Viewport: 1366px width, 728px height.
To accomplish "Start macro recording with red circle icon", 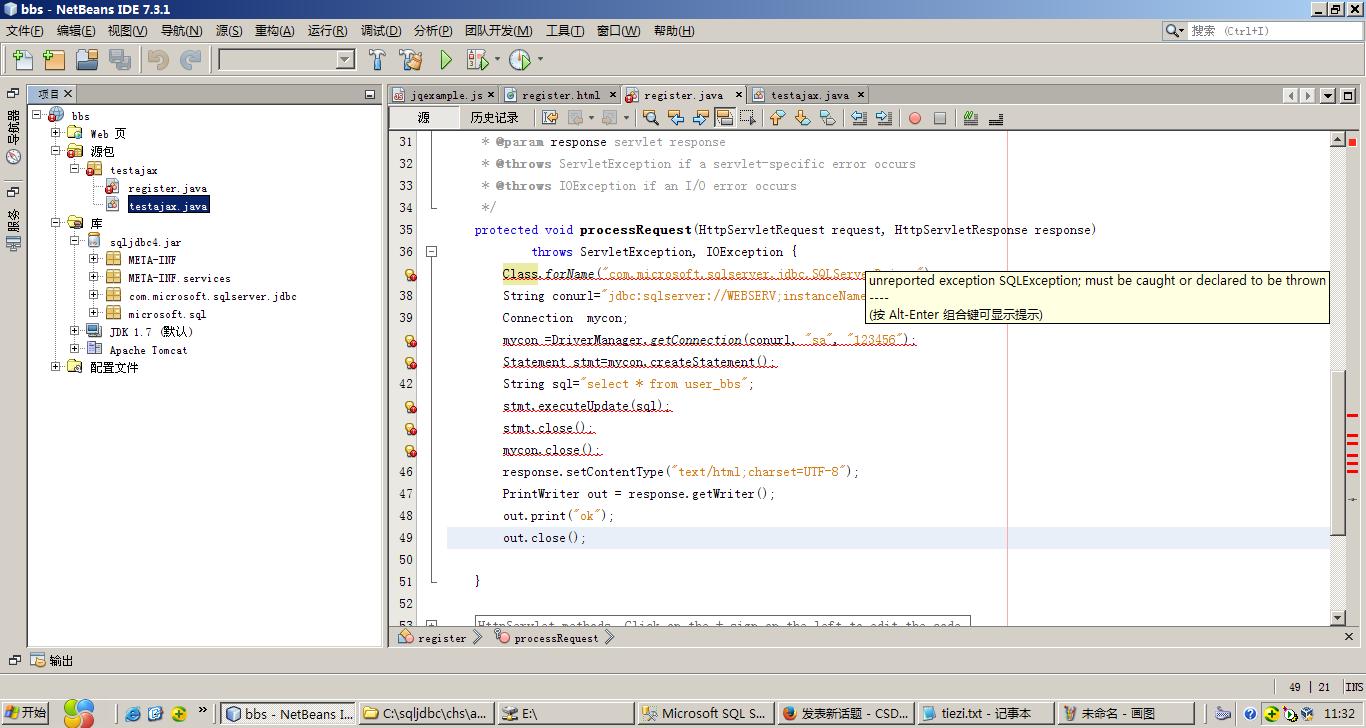I will 914,118.
